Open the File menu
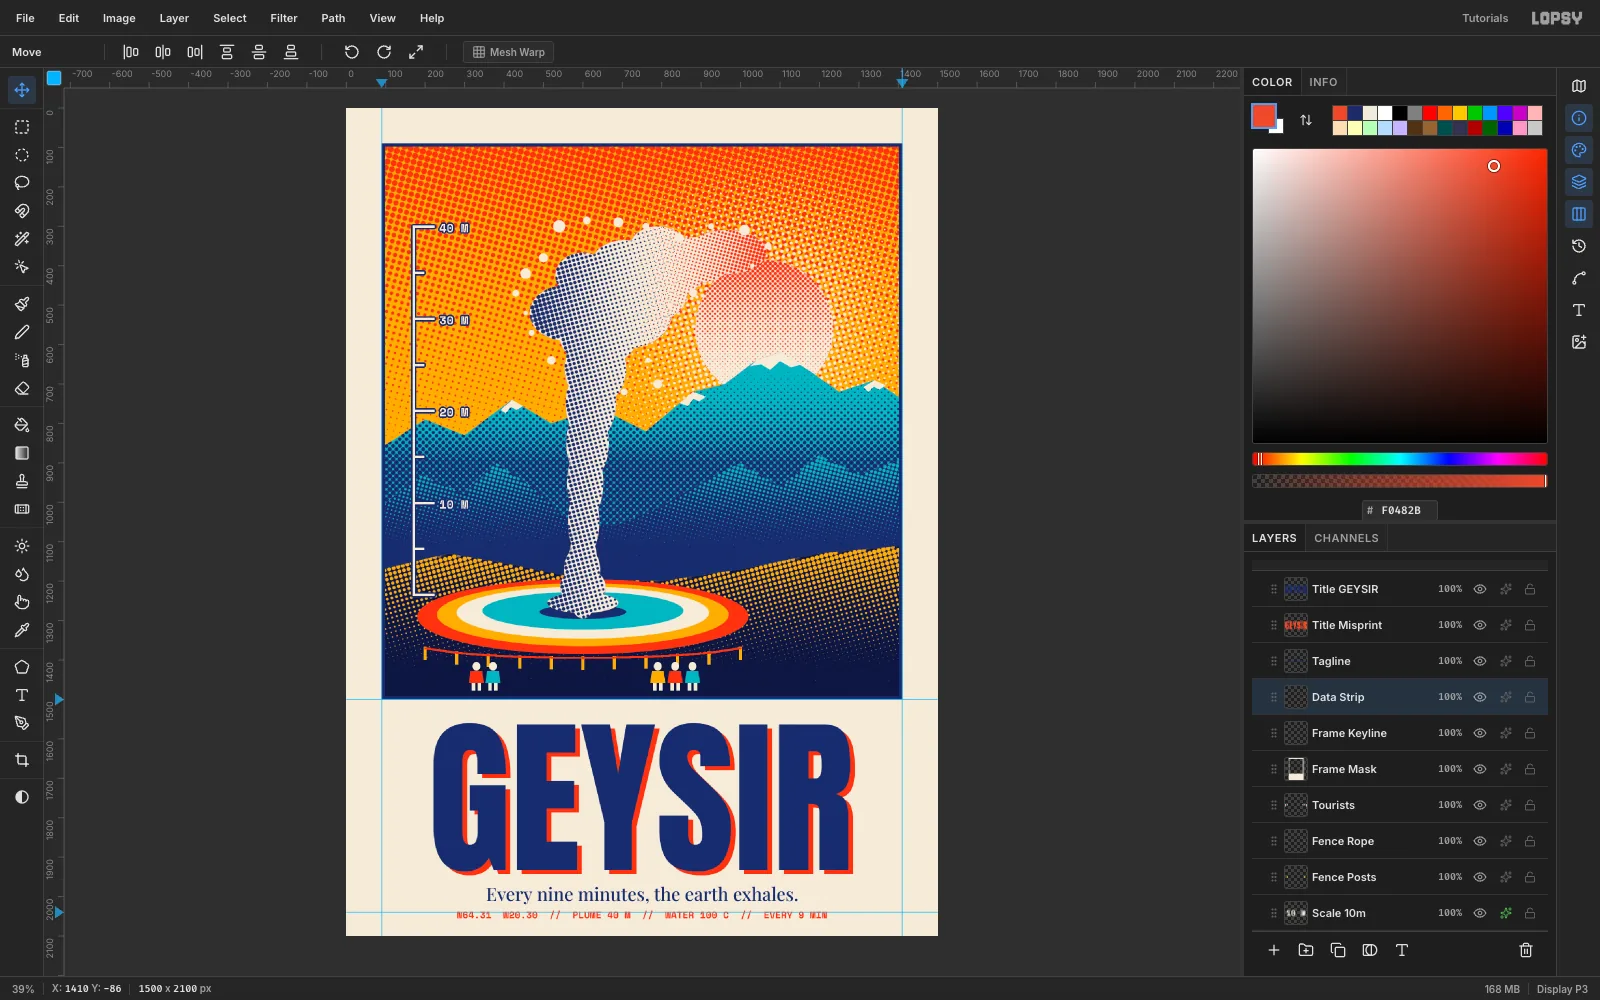This screenshot has height=1000, width=1600. pyautogui.click(x=25, y=18)
